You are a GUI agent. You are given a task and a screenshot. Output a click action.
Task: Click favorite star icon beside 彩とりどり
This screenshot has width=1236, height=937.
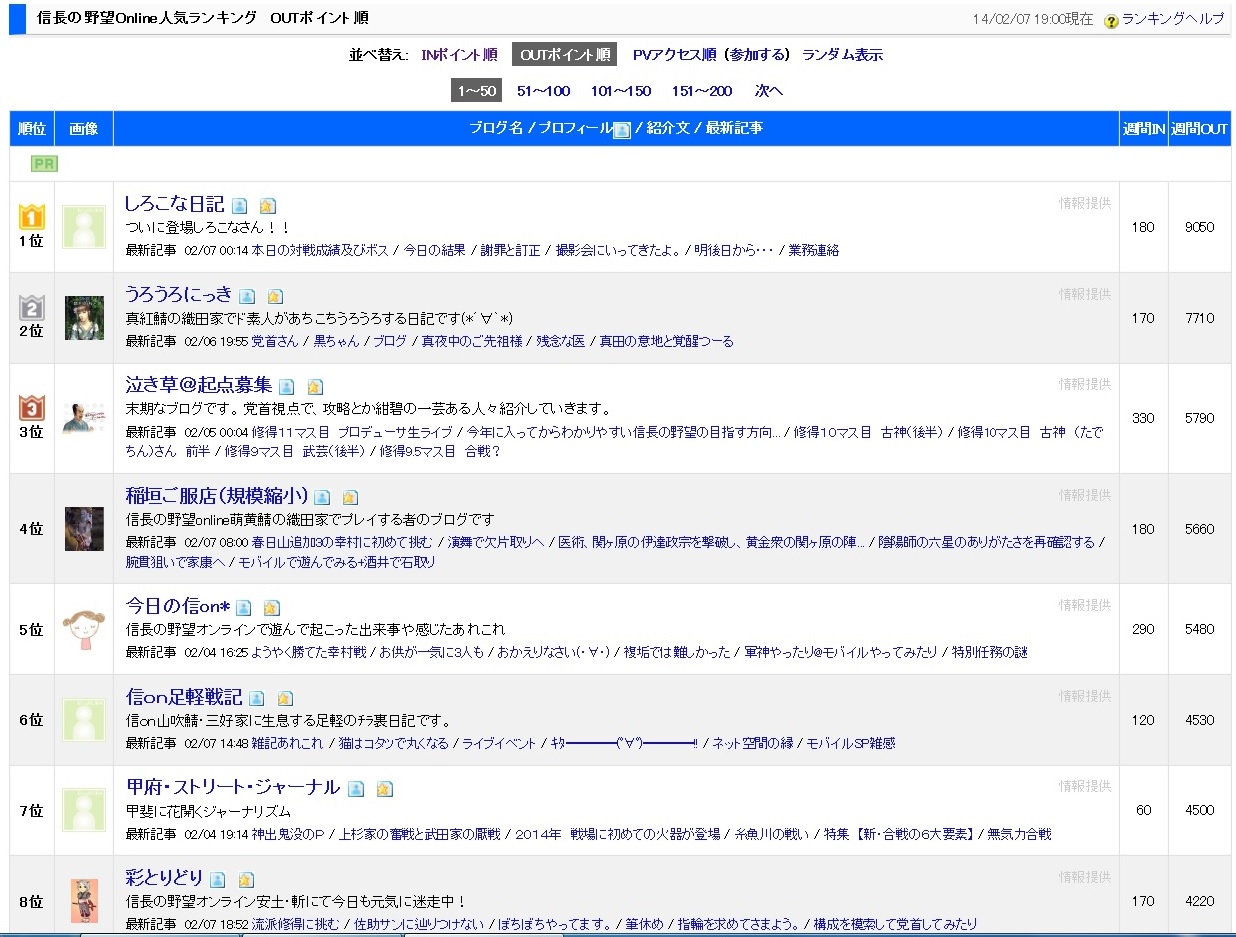(246, 880)
